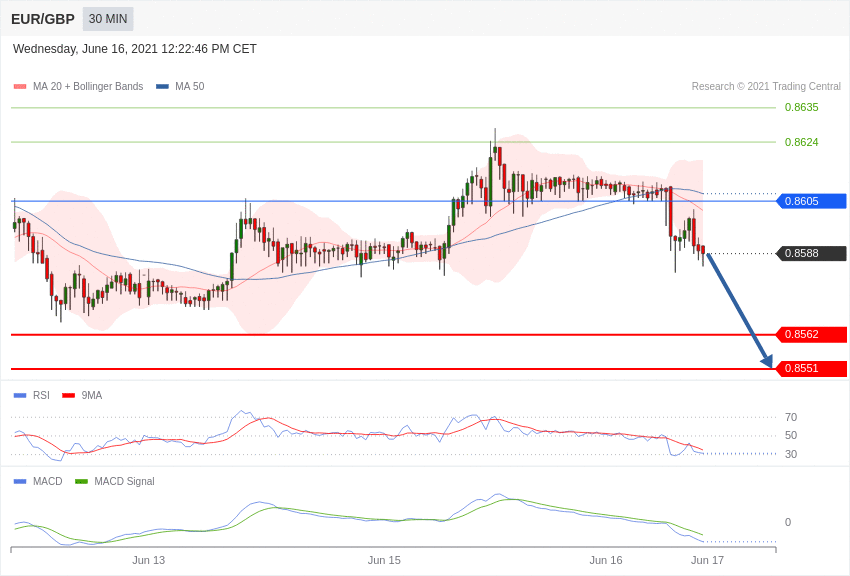Click the MA 20 + Bollinger Bands legend
Screen dimensions: 850x576
tap(88, 86)
